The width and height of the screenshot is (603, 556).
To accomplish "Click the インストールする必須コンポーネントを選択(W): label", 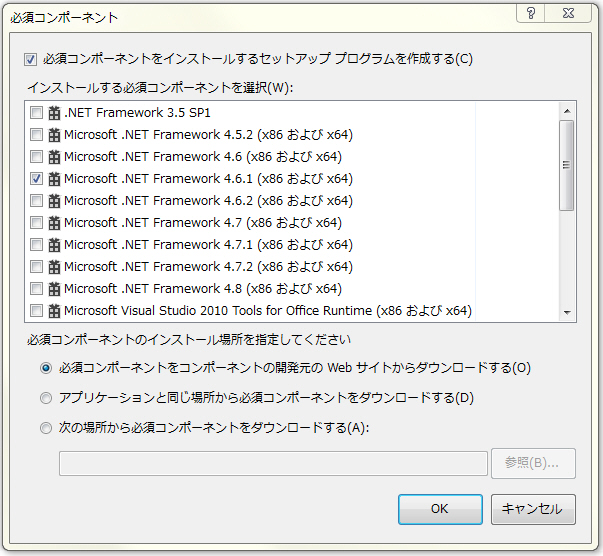I will [x=160, y=88].
